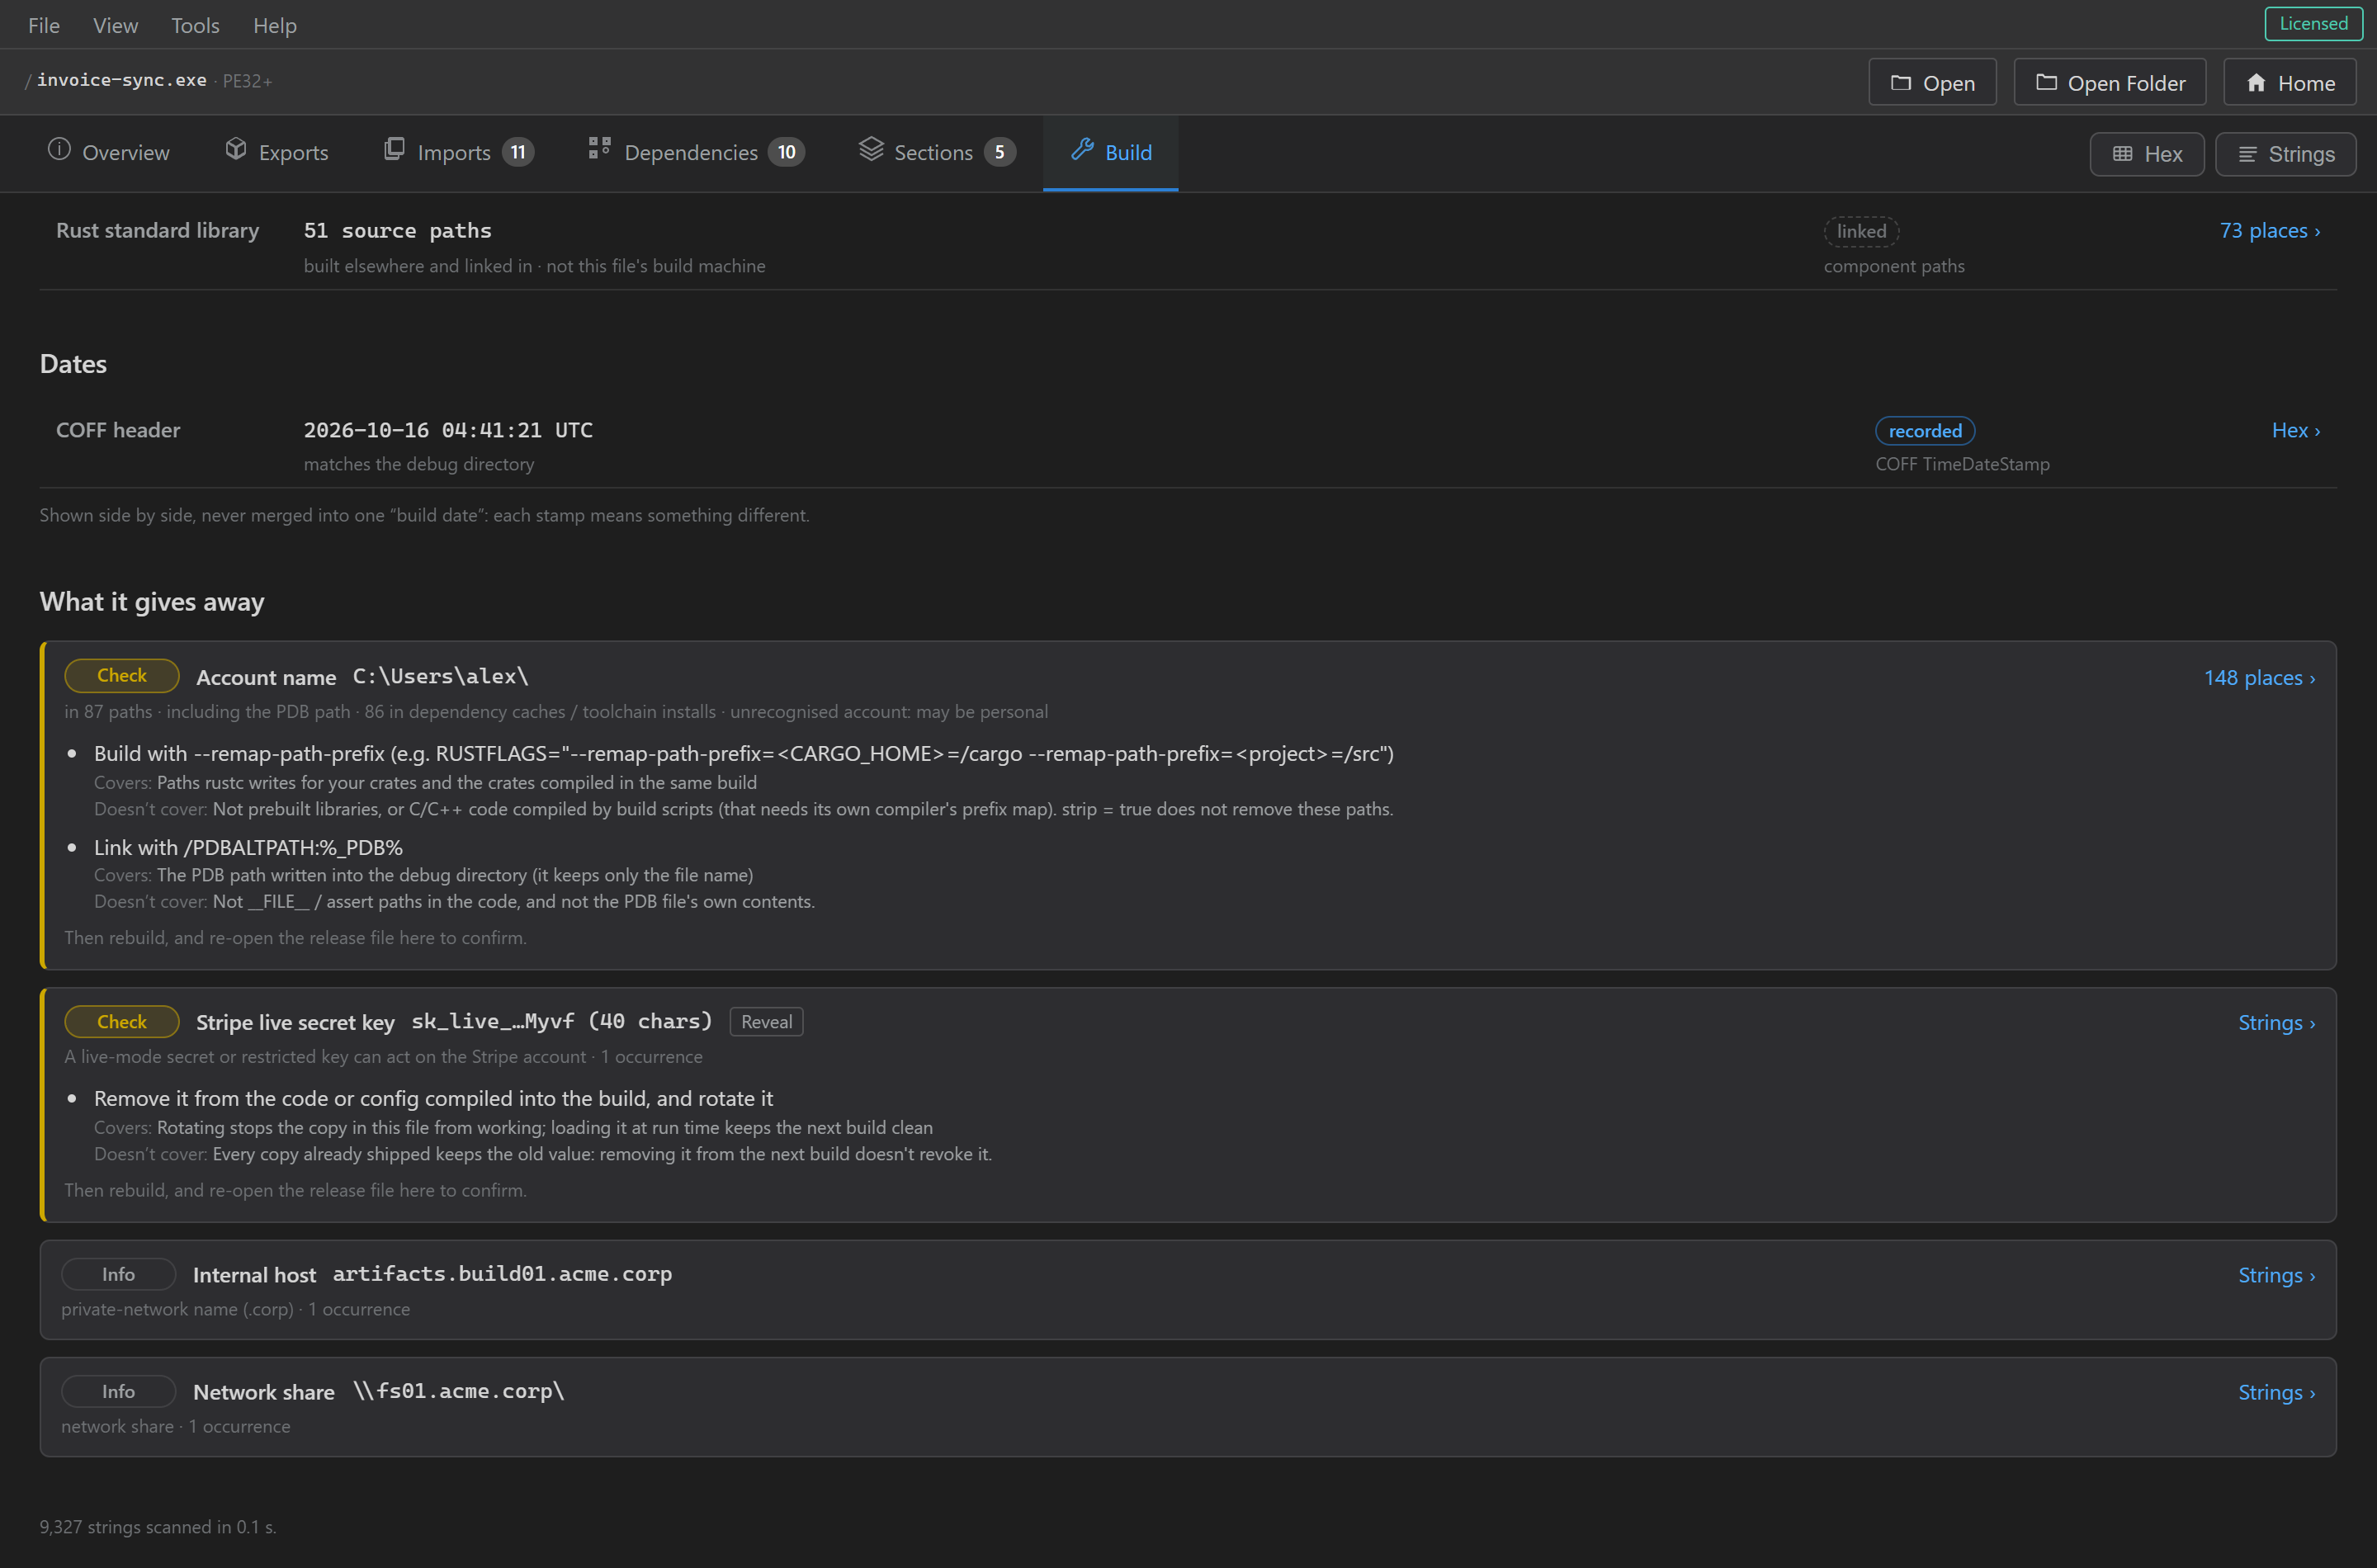Screen dimensions: 2377x1568
Task: Click the Dependencies count badge 10
Action: [x=786, y=152]
